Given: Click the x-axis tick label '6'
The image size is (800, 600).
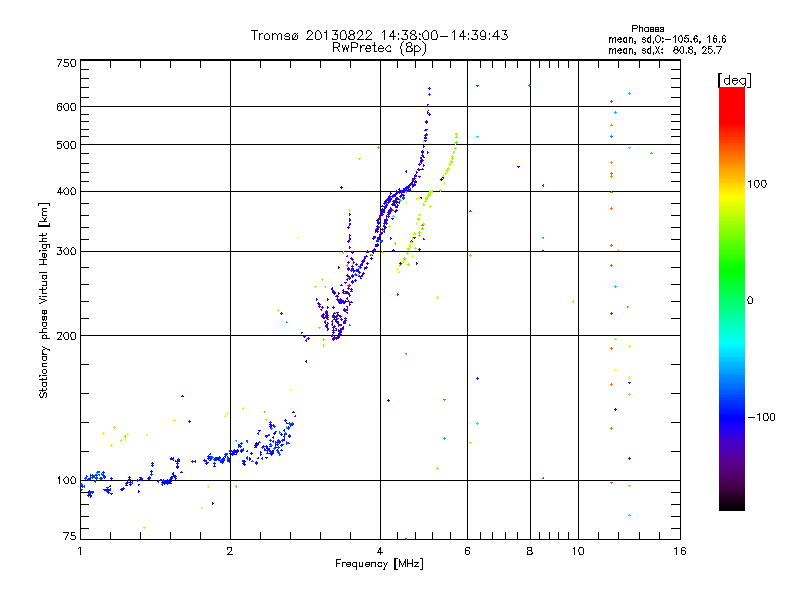Looking at the screenshot, I should tap(467, 551).
